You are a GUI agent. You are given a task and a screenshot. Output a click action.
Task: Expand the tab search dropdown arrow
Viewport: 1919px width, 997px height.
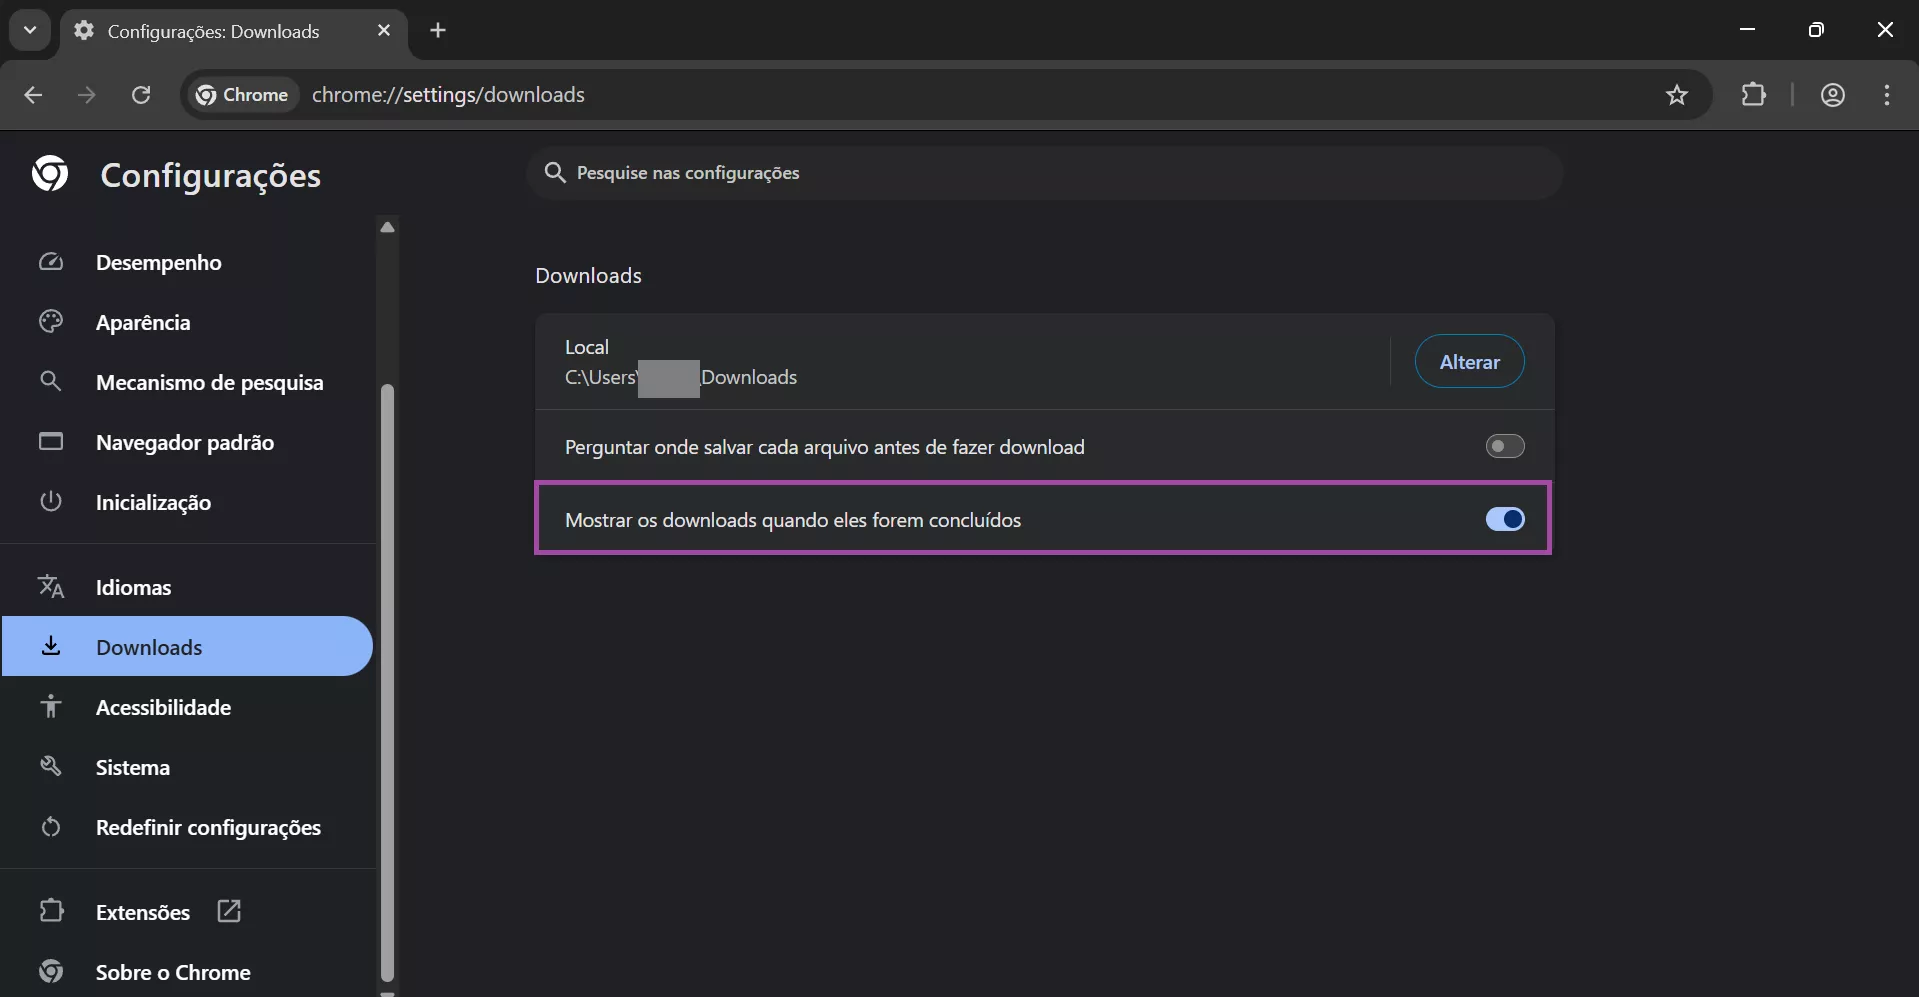(x=30, y=31)
